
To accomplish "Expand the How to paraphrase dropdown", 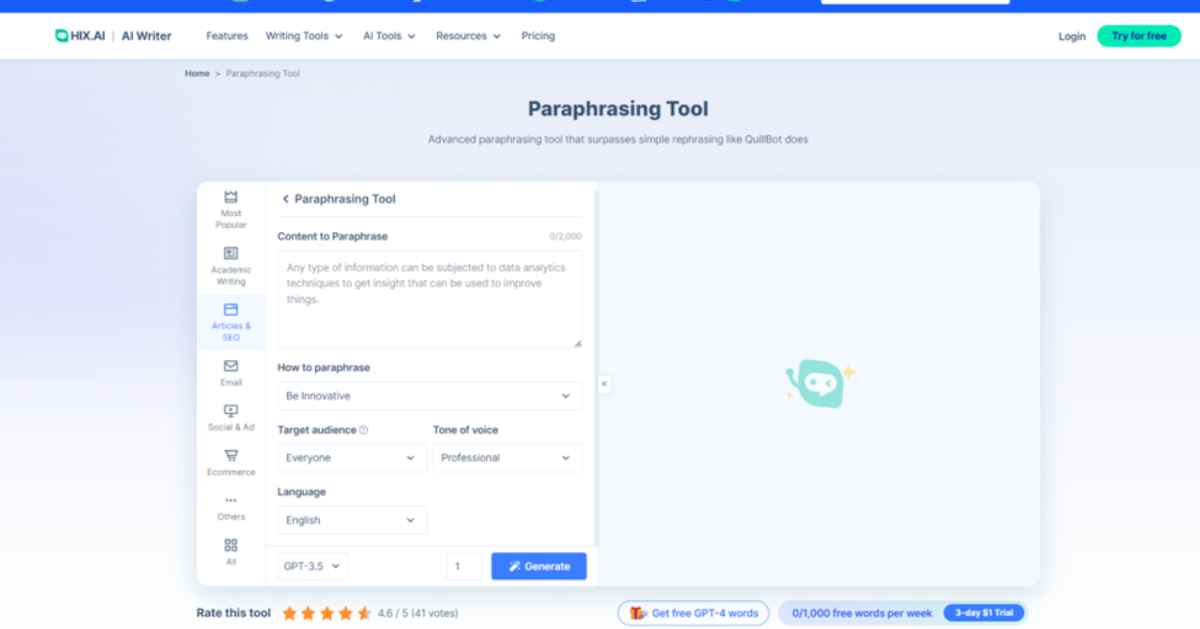I will tap(429, 396).
